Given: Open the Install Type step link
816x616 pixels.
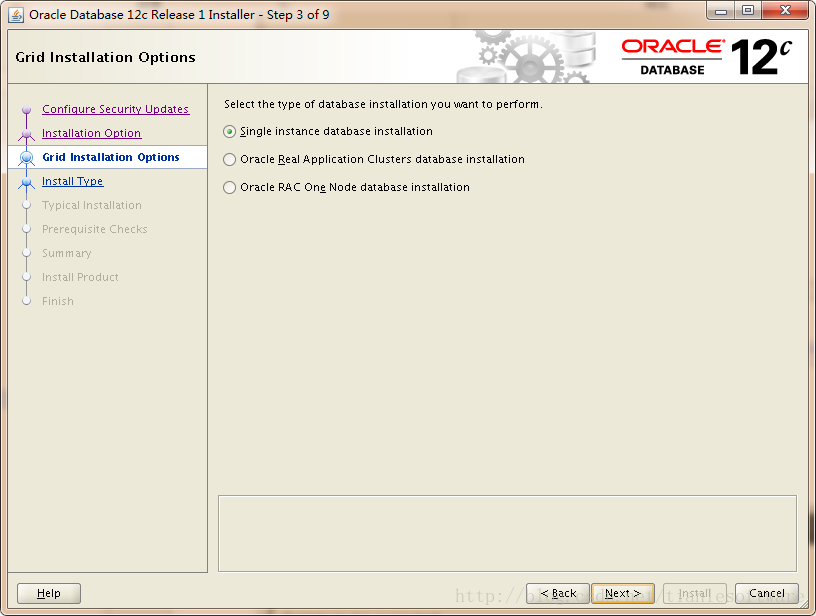Looking at the screenshot, I should click(x=72, y=181).
